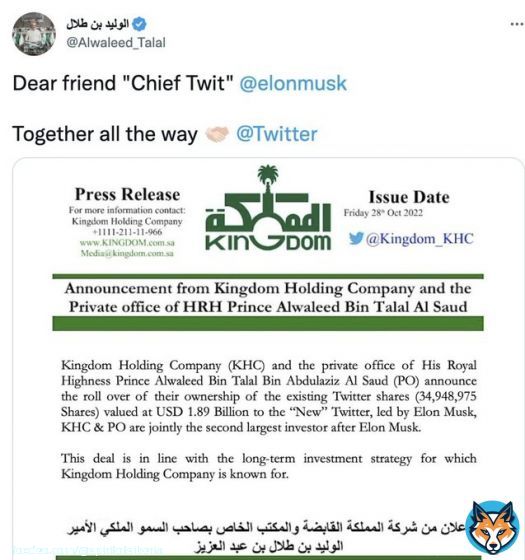Click the fox mascot watermark icon
Image resolution: width=525 pixels, height=560 pixels.
coord(493,527)
